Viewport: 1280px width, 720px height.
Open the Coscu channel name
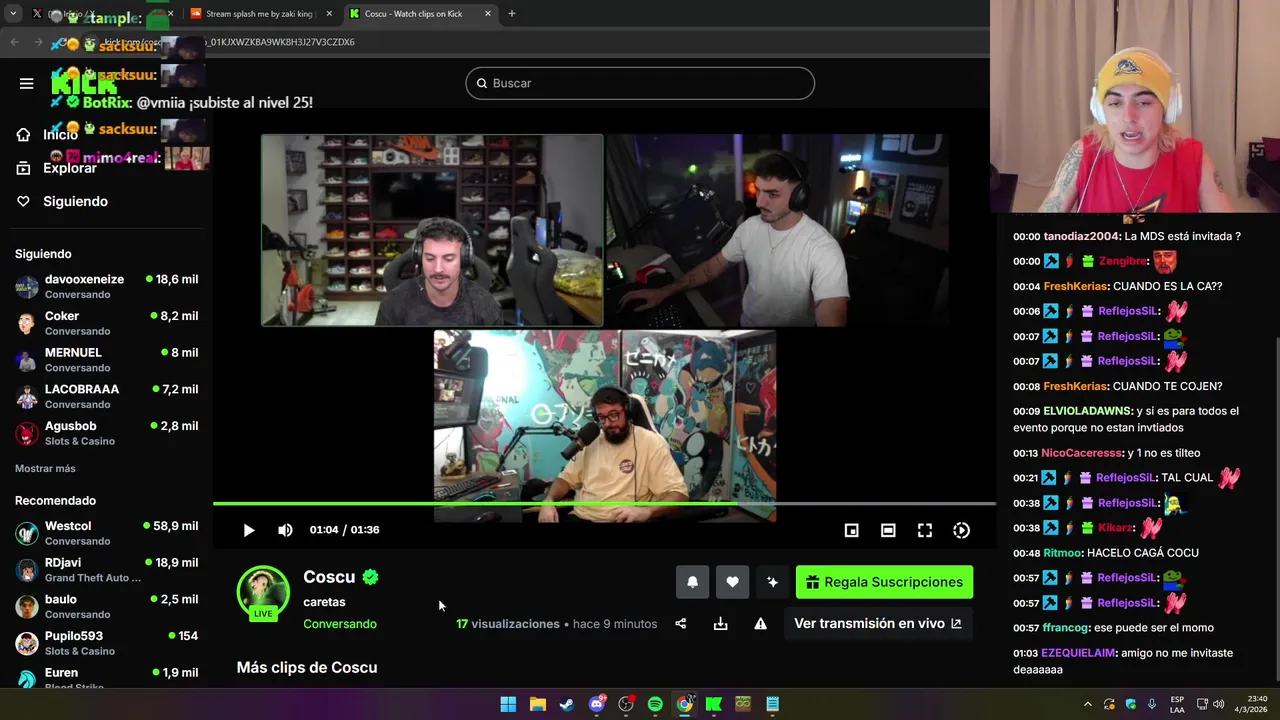(329, 577)
